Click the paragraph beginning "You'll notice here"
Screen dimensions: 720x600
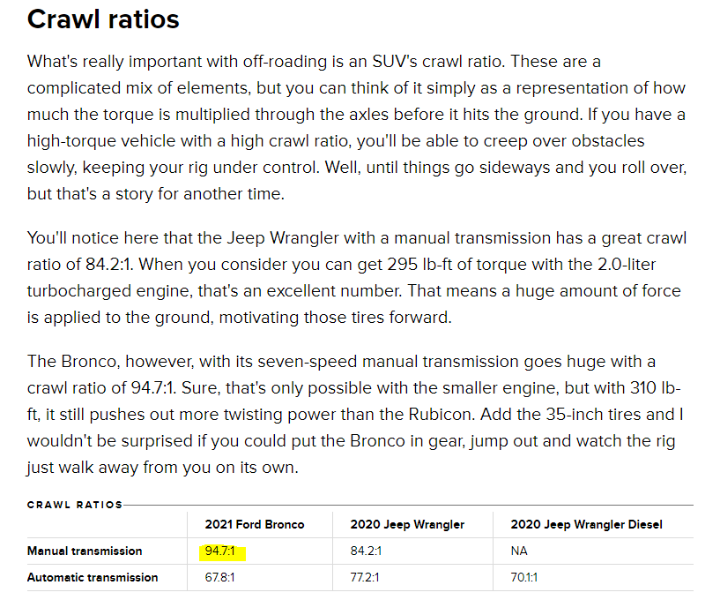click(x=355, y=280)
